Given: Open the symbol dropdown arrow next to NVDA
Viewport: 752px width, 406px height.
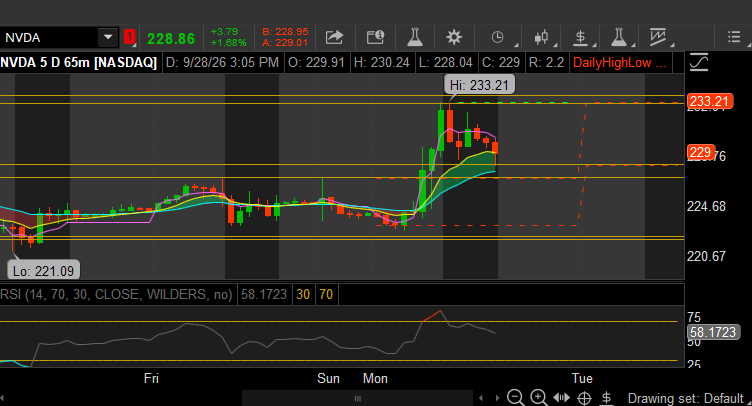Looking at the screenshot, I should tap(108, 37).
